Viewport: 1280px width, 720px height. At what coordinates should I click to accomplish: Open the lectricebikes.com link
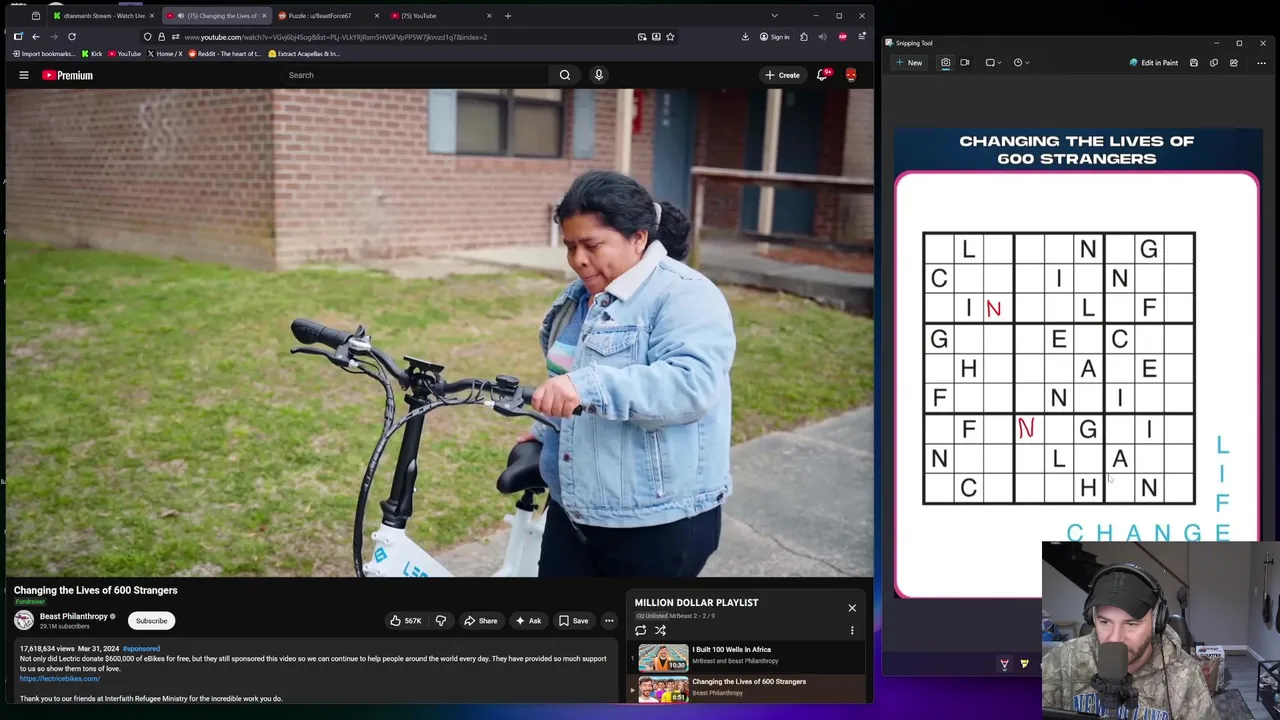tap(60, 679)
